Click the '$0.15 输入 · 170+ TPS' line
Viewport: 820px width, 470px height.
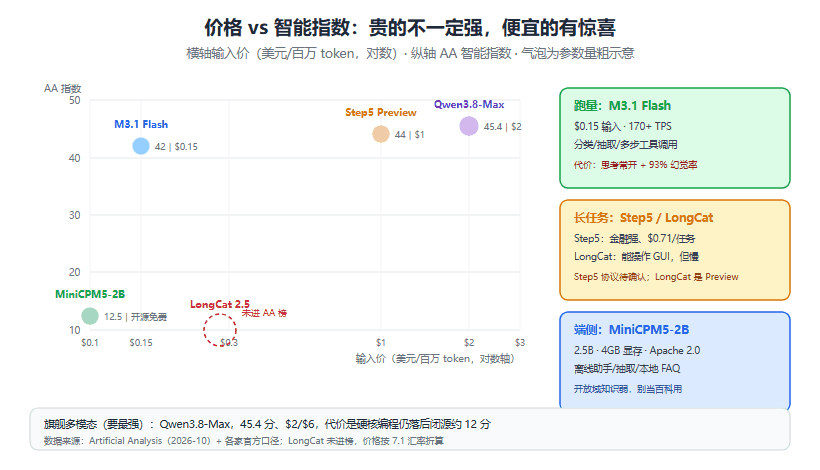(623, 126)
